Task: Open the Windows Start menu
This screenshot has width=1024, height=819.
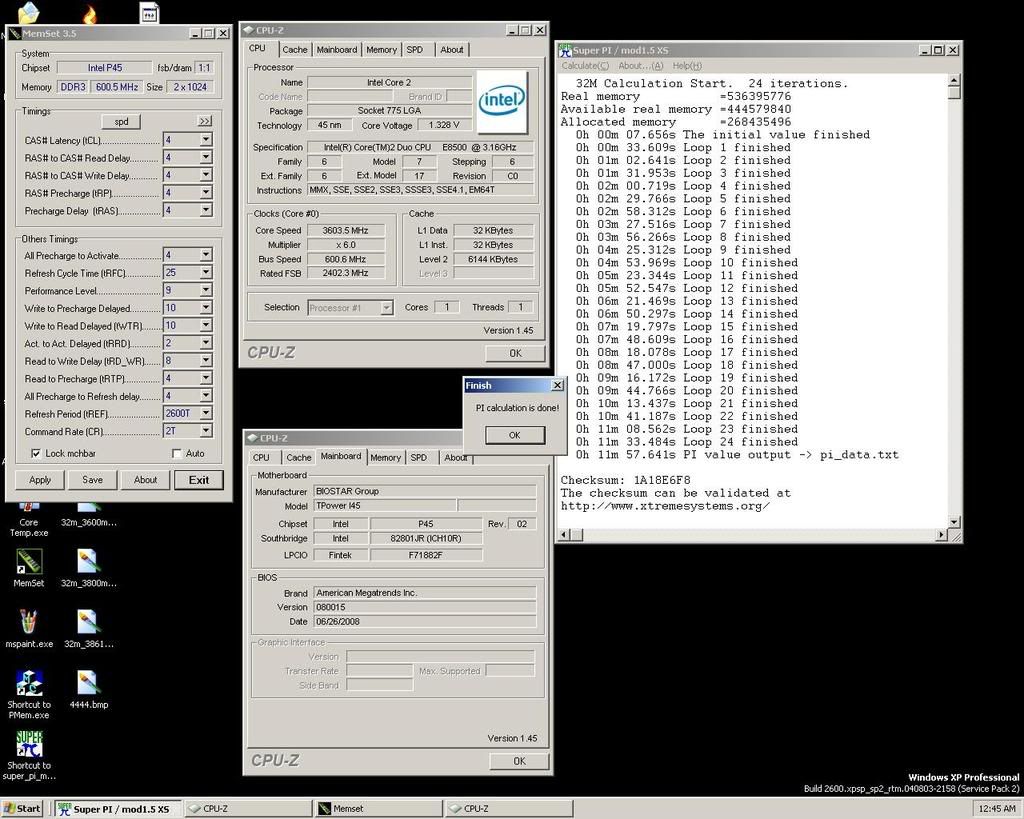Action: tap(22, 809)
